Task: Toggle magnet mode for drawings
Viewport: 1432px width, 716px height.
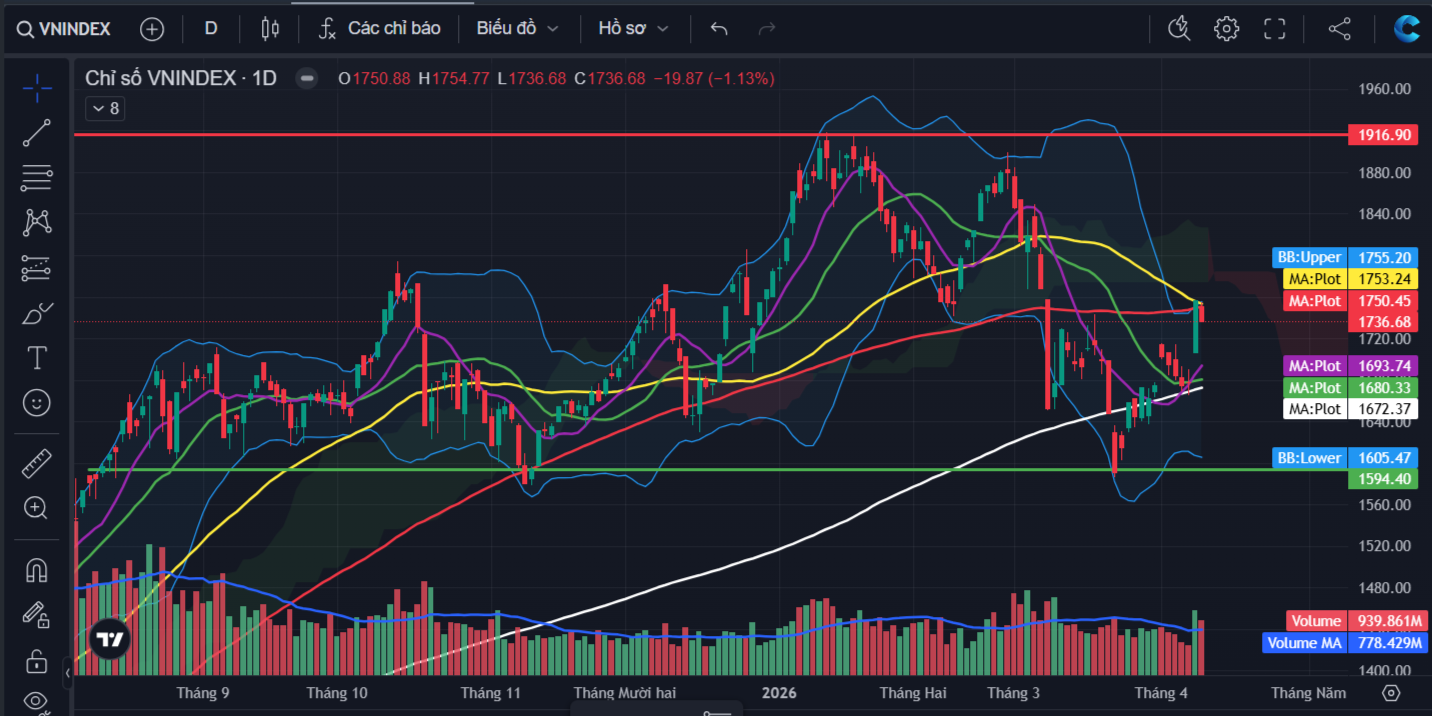Action: (37, 570)
